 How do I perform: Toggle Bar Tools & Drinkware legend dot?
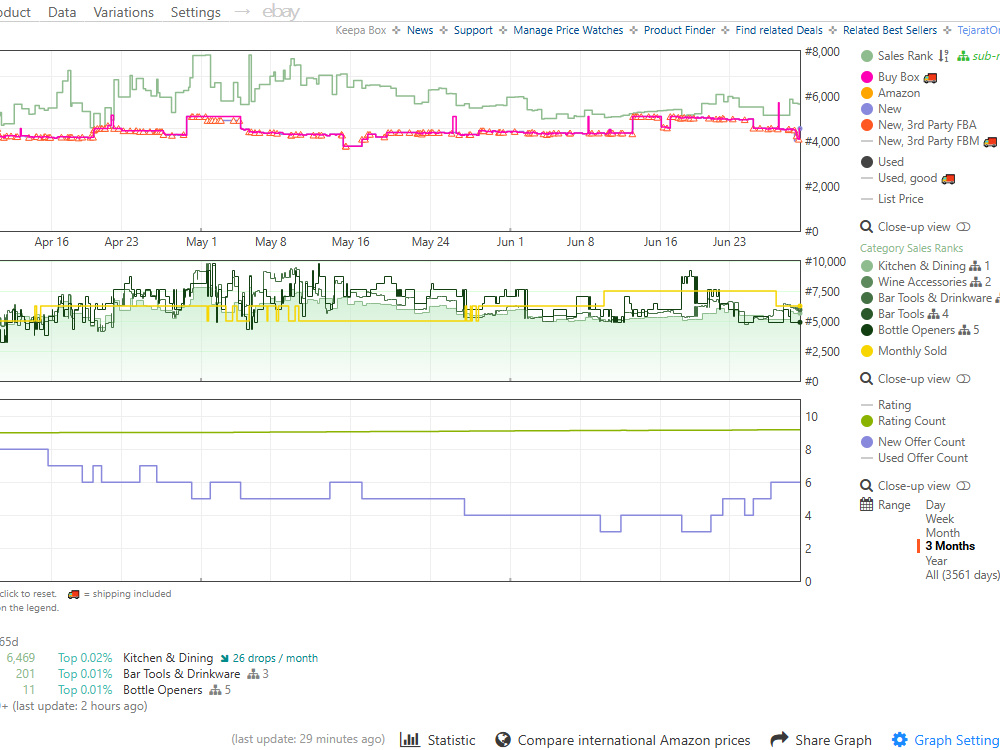tap(867, 298)
